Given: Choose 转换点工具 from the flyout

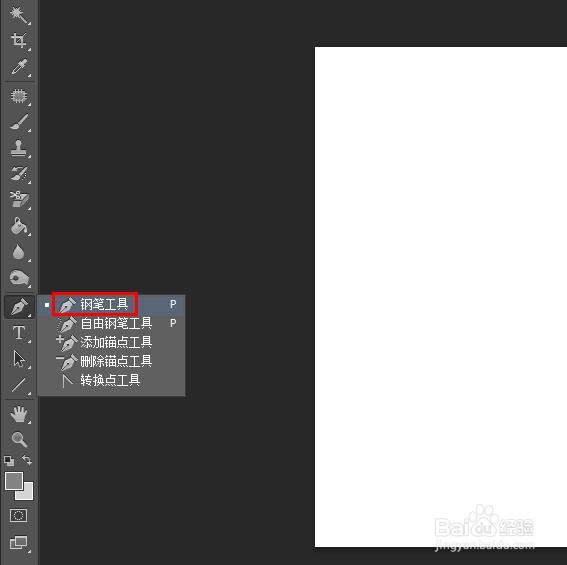Looking at the screenshot, I should (111, 380).
